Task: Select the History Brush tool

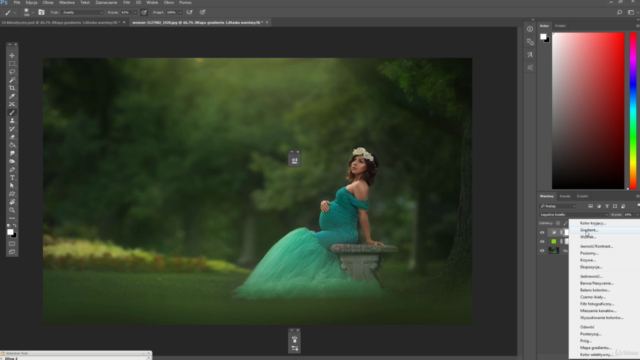Action: pyautogui.click(x=12, y=129)
